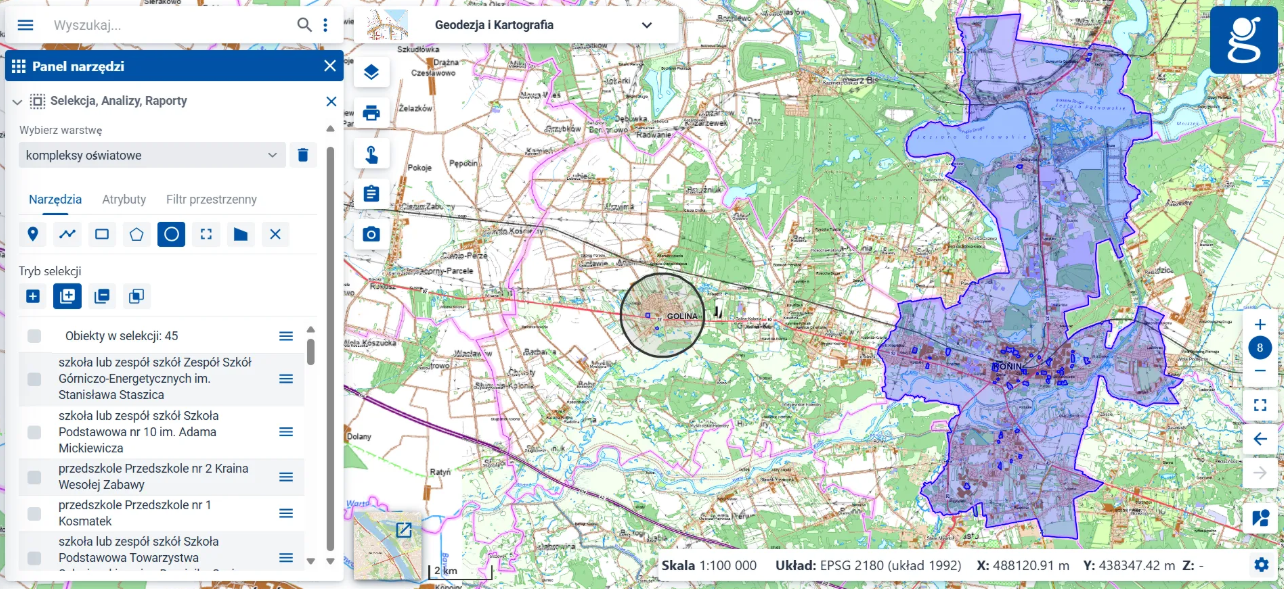Check the 'Obiekty w selekcji: 45' checkbox
The width and height of the screenshot is (1284, 589).
pos(35,336)
